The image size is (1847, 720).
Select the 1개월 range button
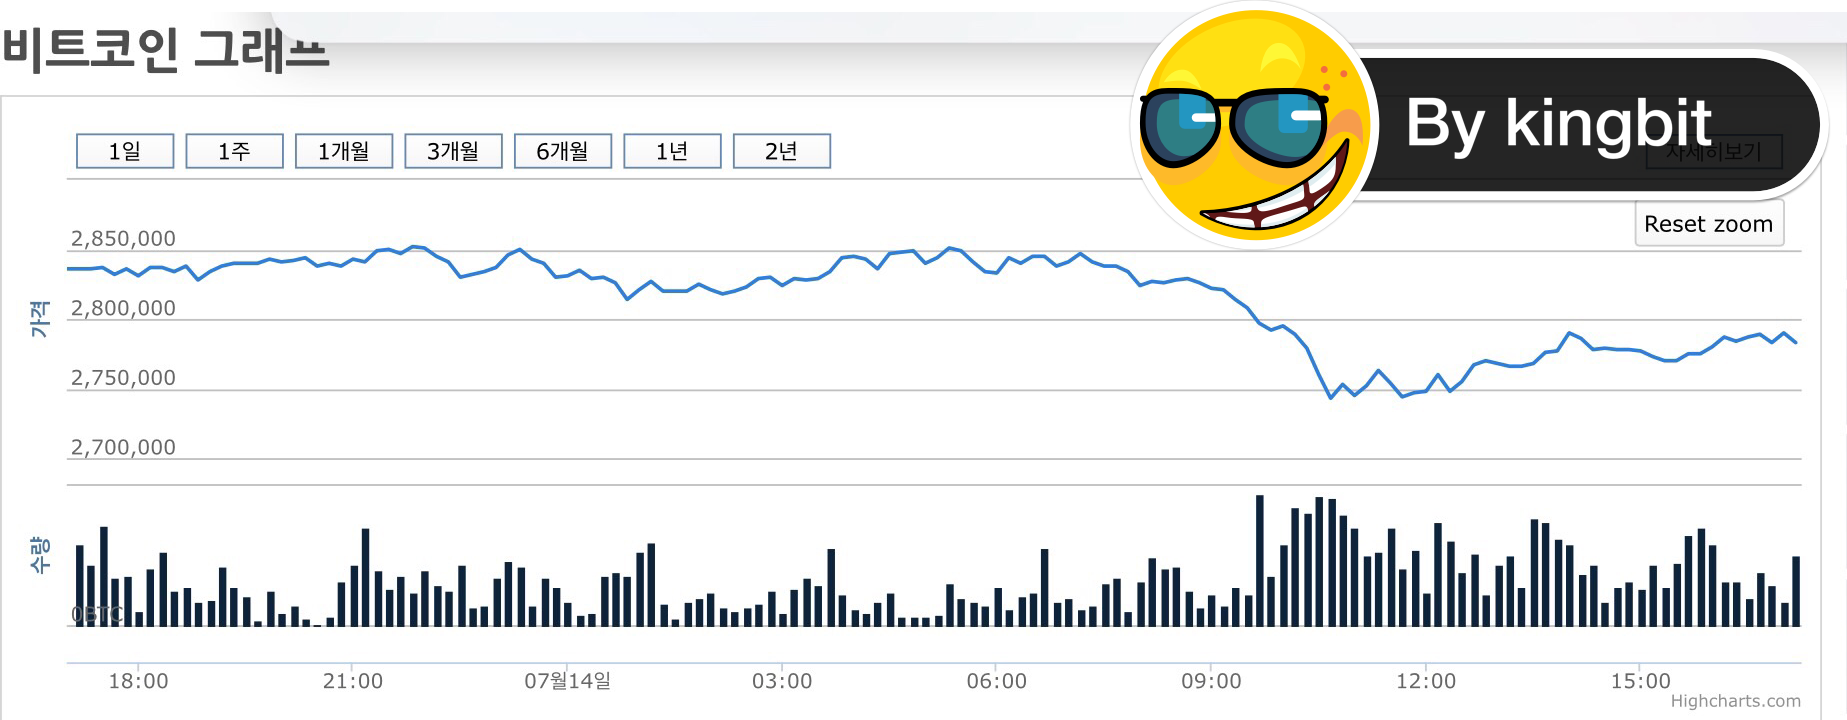344,151
